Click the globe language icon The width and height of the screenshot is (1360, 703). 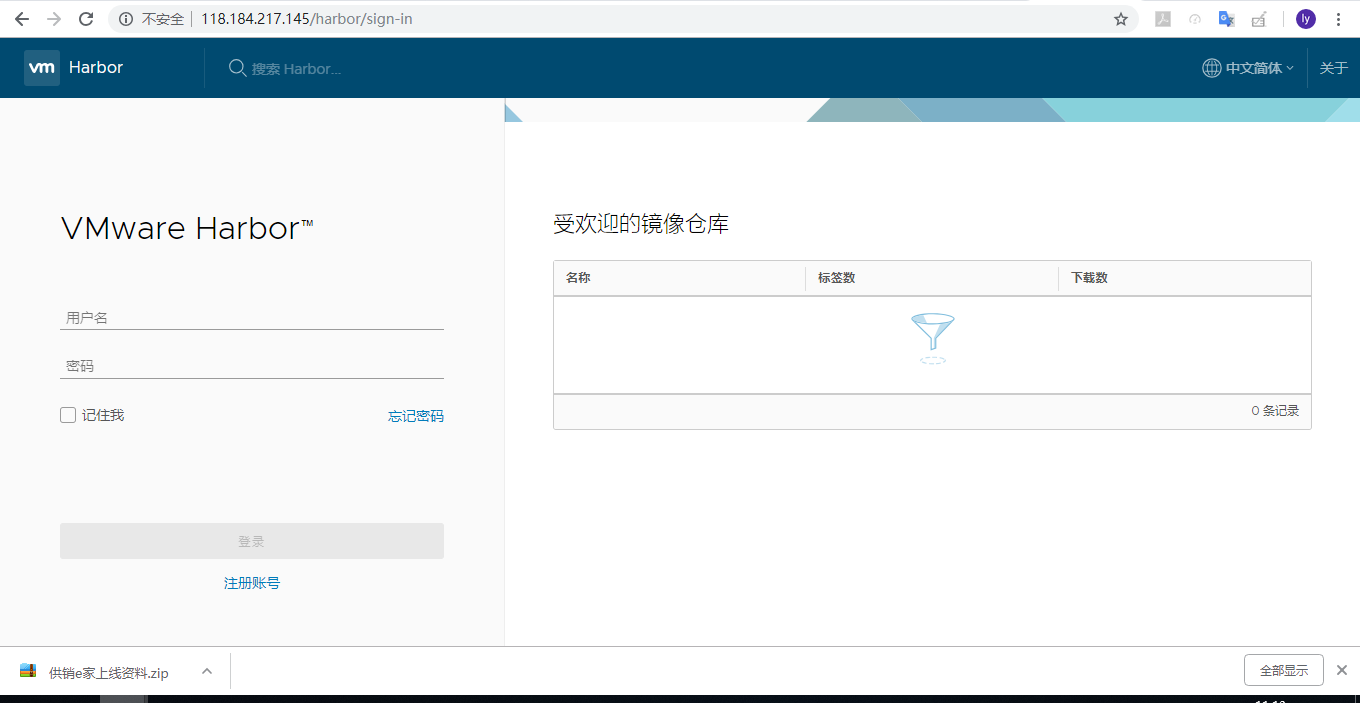click(1212, 68)
